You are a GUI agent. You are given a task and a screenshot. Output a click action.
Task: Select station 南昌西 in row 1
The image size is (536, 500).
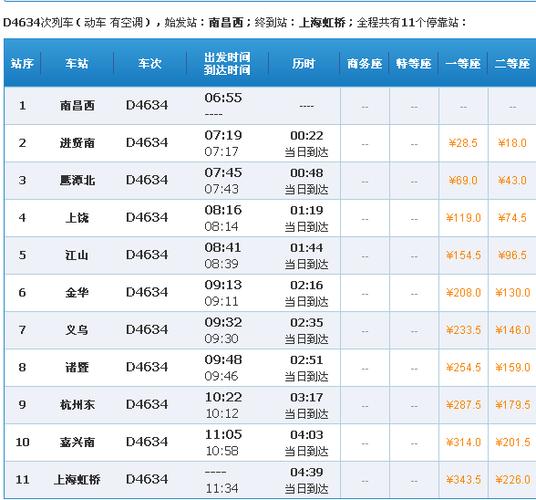point(77,105)
